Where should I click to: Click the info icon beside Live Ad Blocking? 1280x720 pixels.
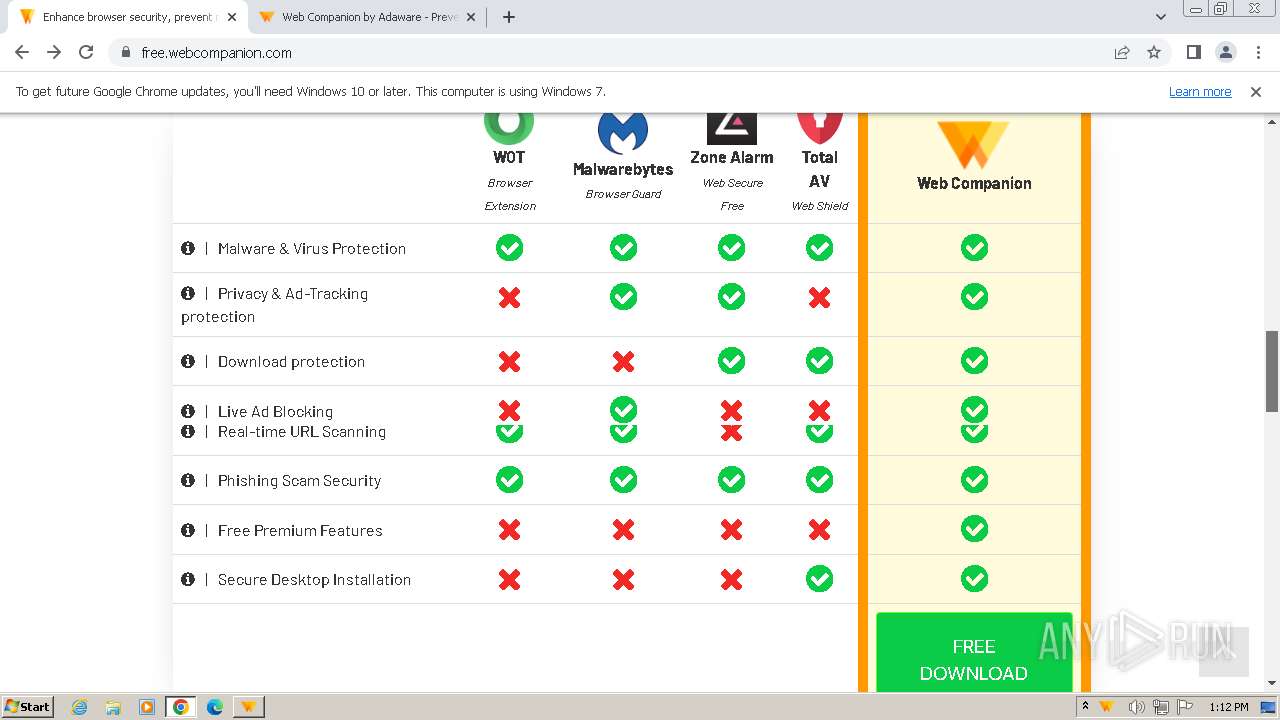pyautogui.click(x=188, y=411)
